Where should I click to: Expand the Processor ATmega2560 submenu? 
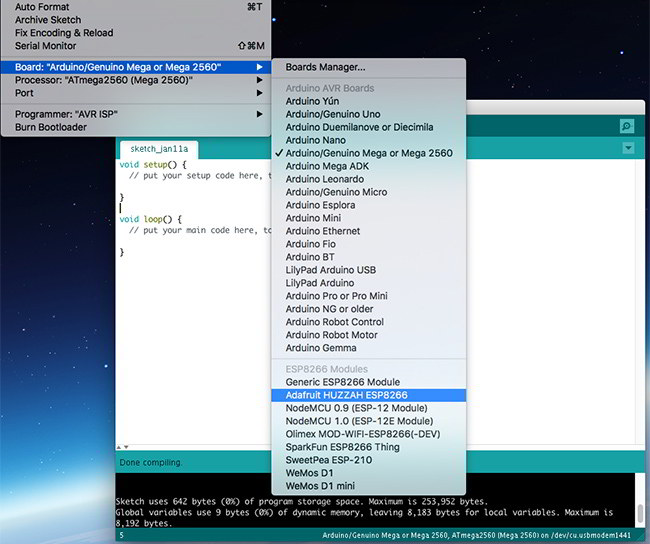tap(136, 80)
